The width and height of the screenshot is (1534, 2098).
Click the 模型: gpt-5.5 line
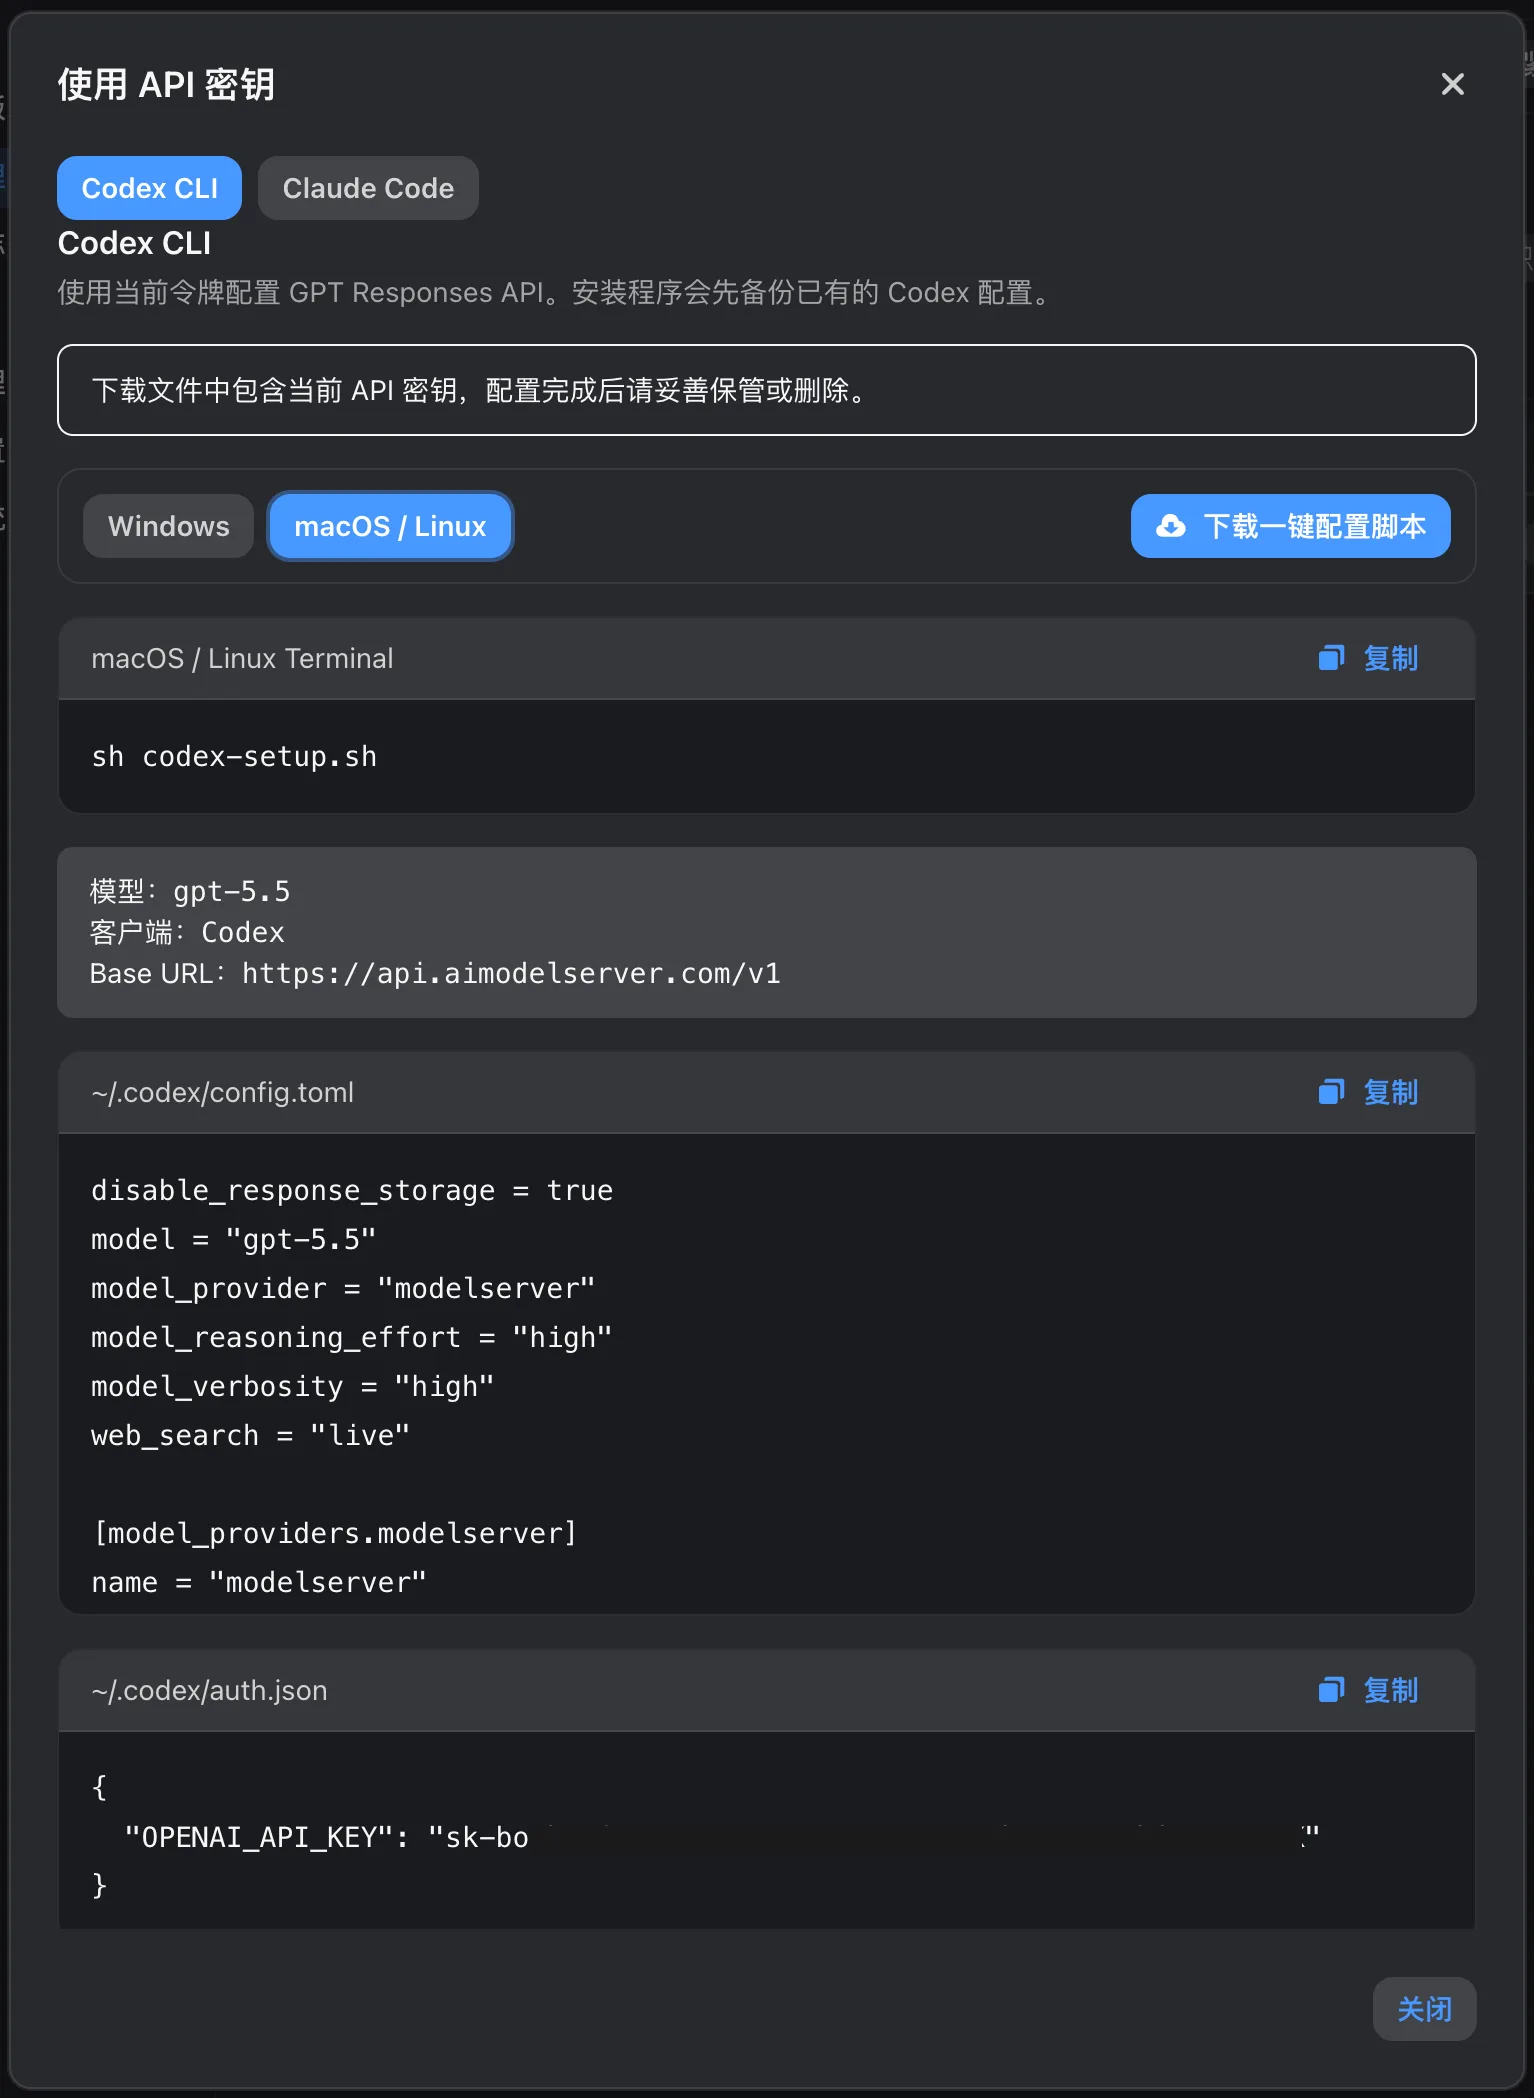point(190,891)
